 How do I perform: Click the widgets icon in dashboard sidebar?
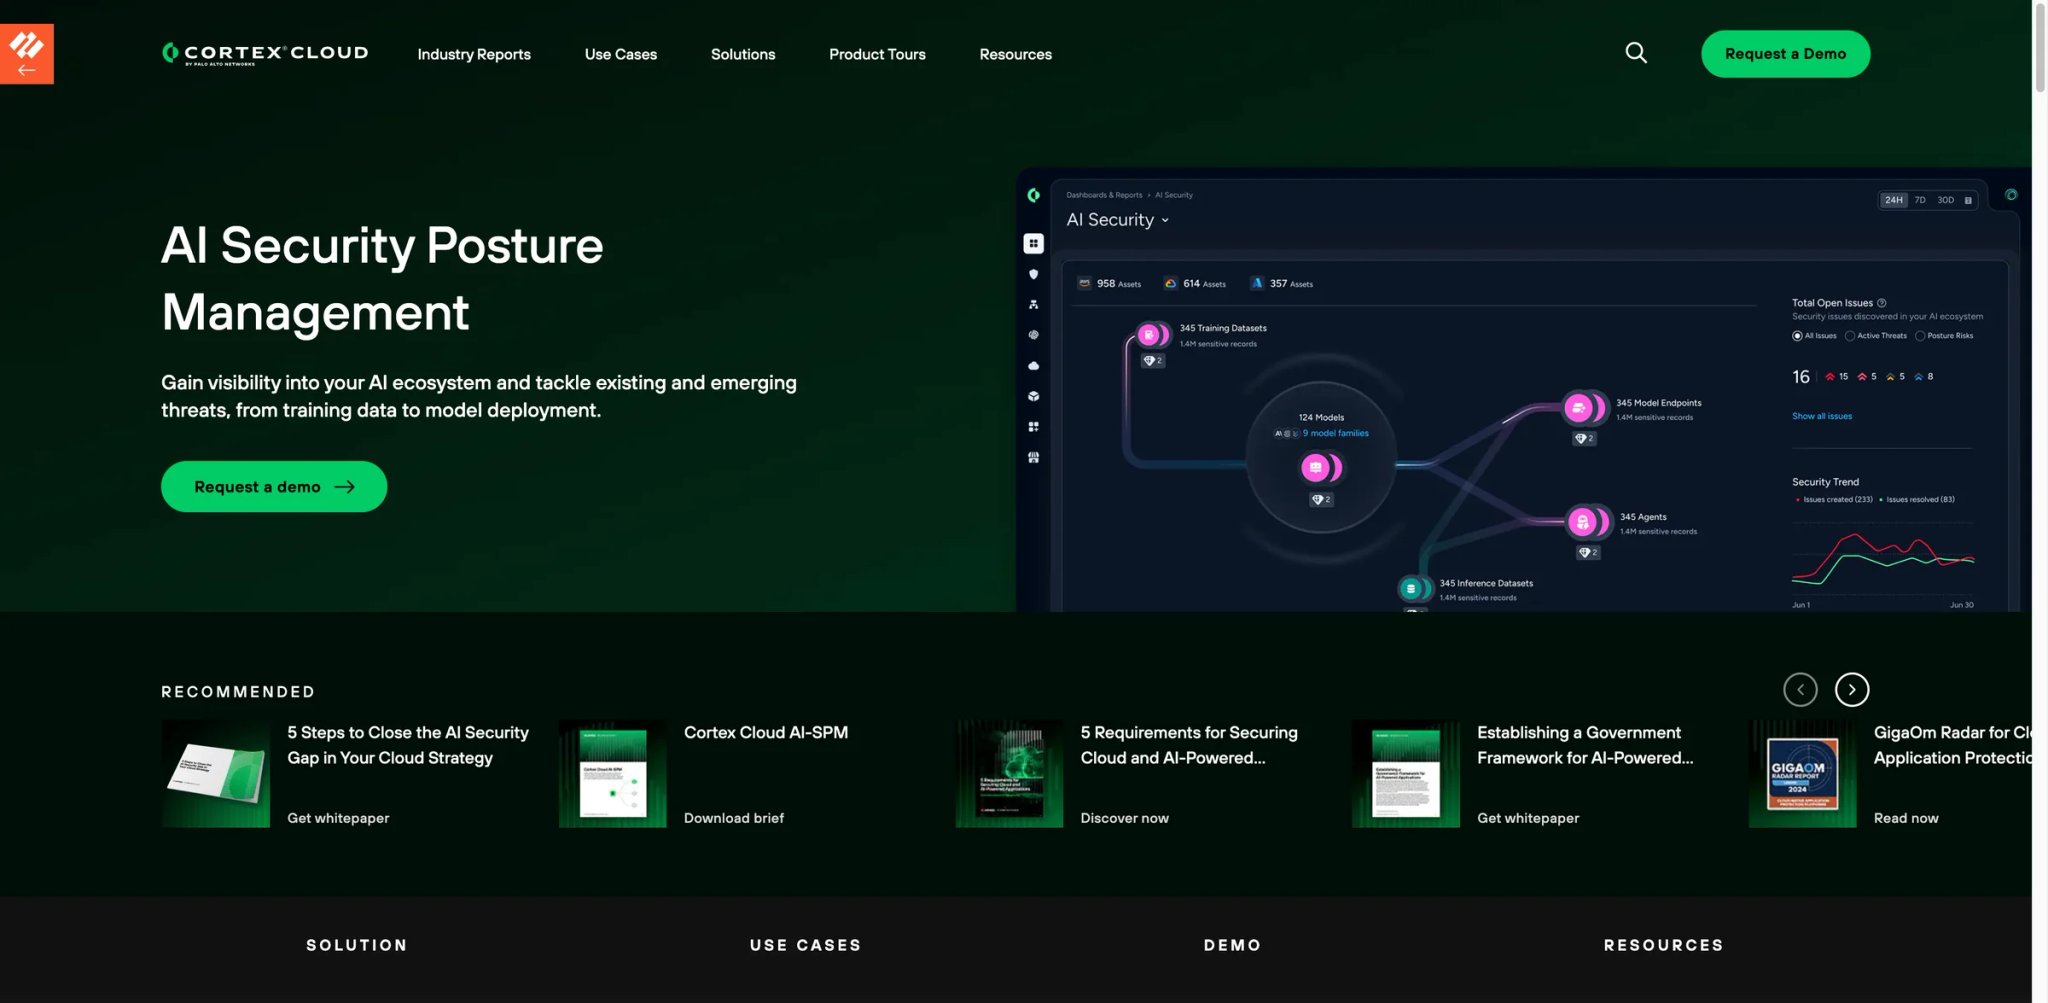[x=1033, y=427]
